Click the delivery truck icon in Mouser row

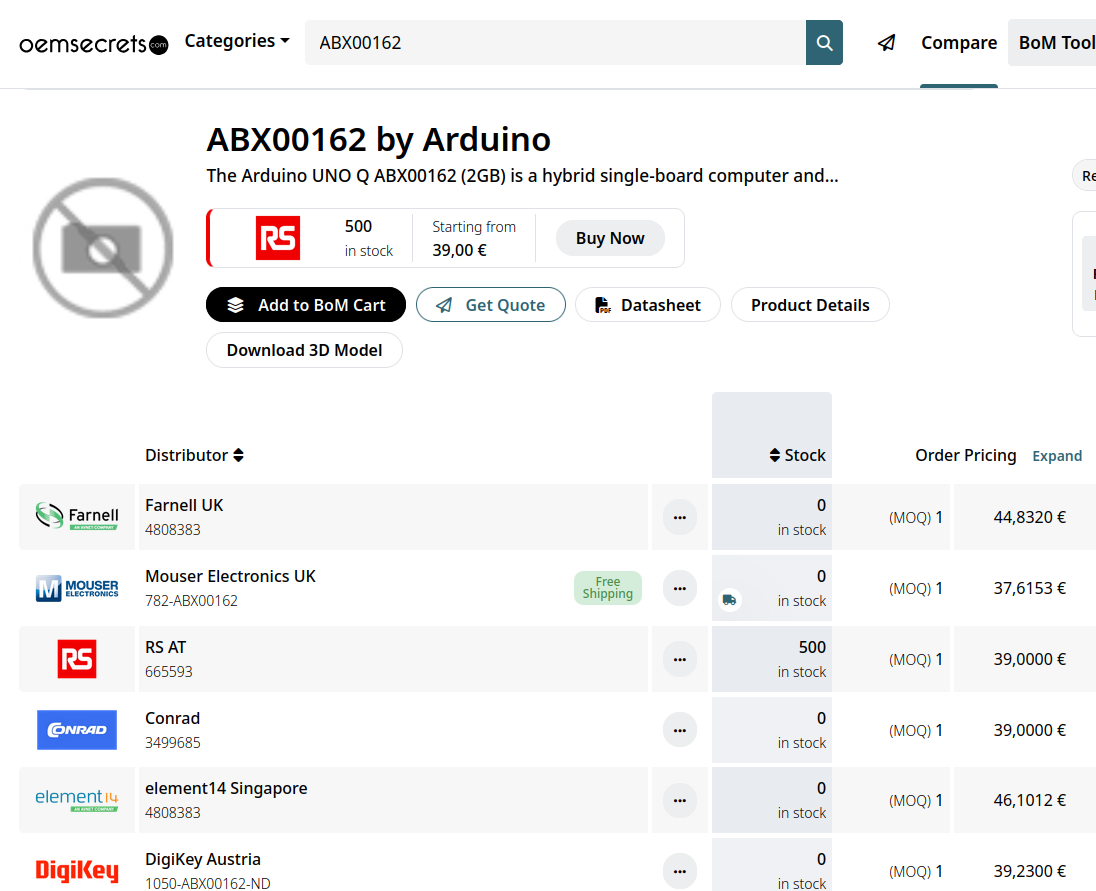730,600
